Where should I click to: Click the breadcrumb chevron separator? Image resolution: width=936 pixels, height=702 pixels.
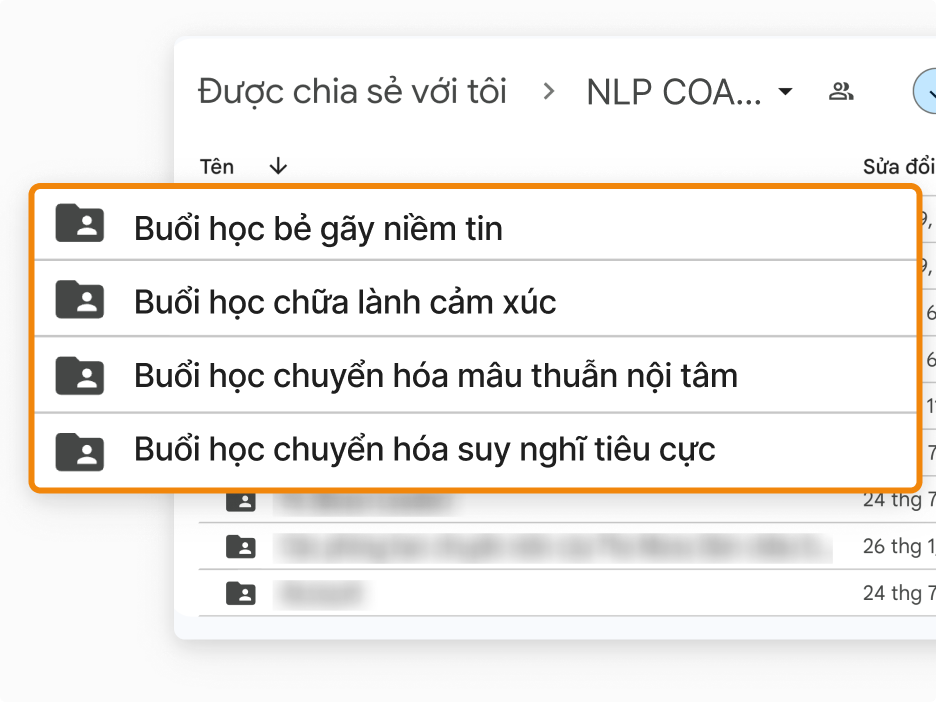(548, 92)
